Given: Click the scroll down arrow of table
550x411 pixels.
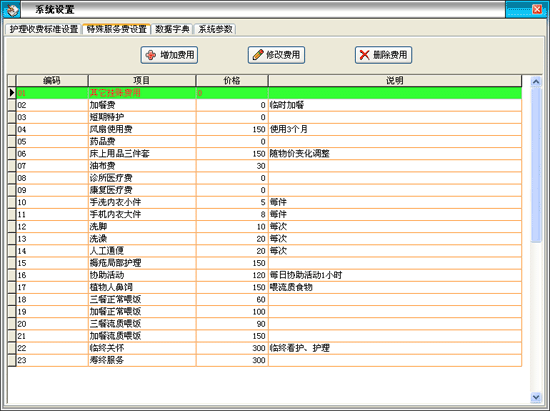Looking at the screenshot, I should pyautogui.click(x=536, y=397).
